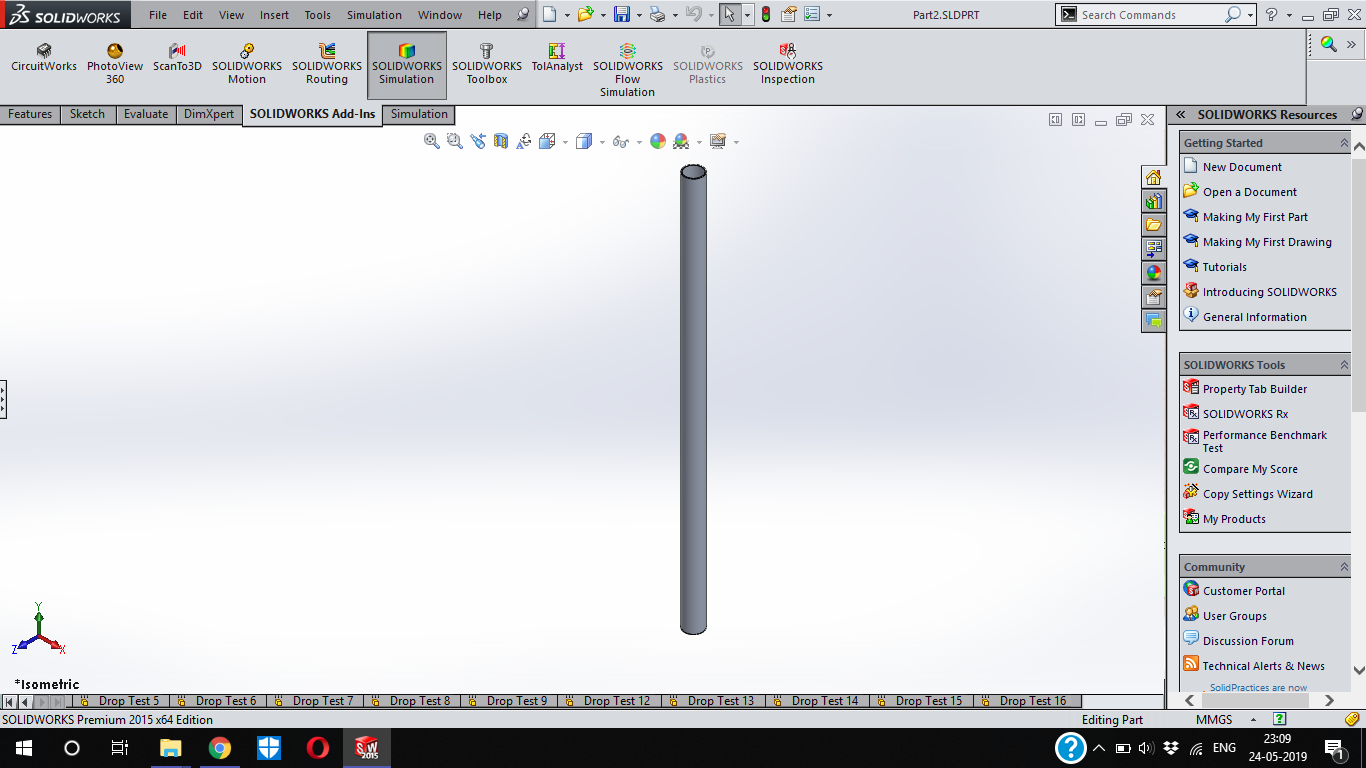Enable the PhotoView 360 add-in
1366x768 pixels.
115,64
